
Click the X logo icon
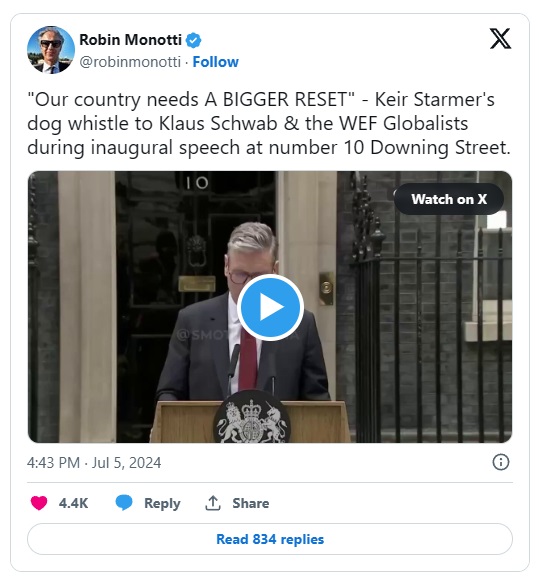[500, 38]
